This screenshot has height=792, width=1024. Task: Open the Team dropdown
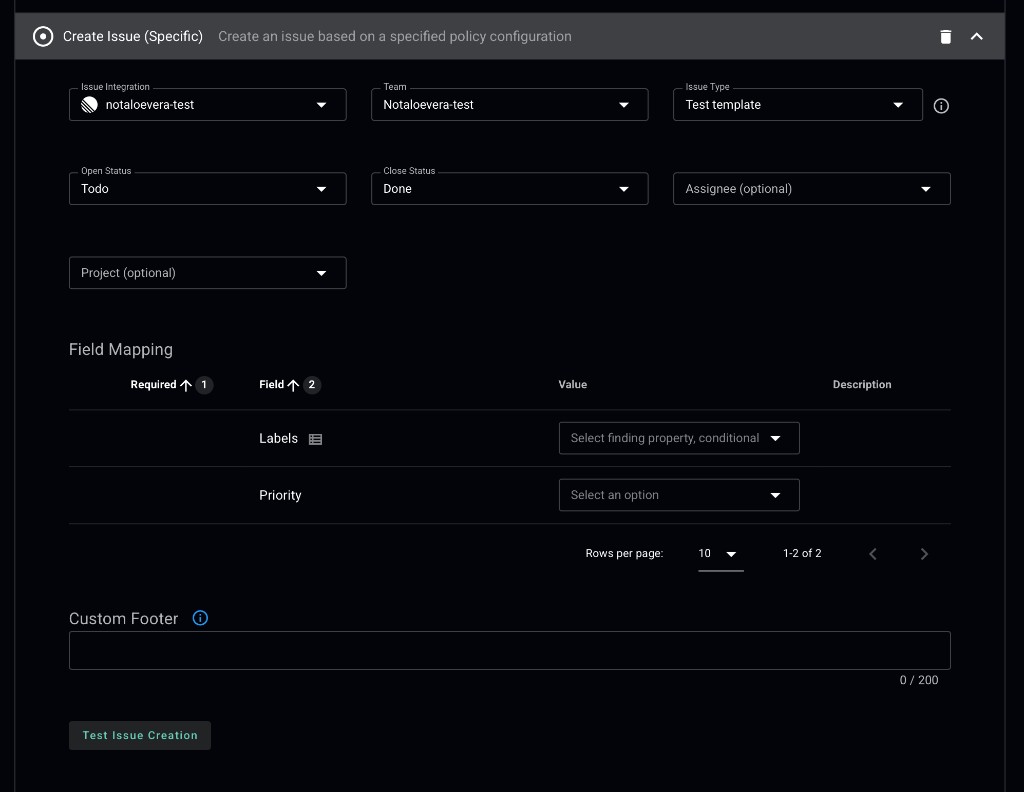click(x=509, y=104)
